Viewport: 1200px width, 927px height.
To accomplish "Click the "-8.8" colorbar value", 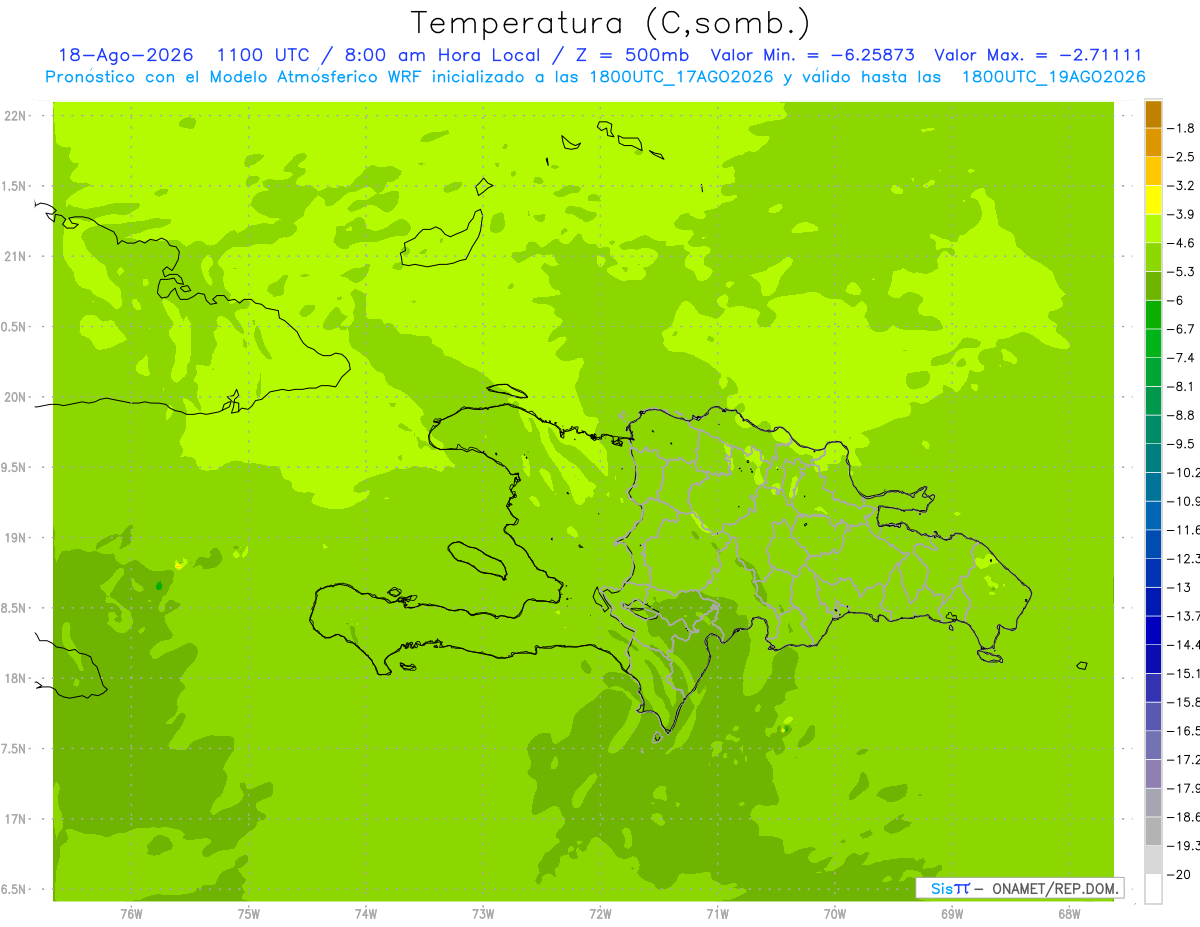I will click(x=1181, y=415).
